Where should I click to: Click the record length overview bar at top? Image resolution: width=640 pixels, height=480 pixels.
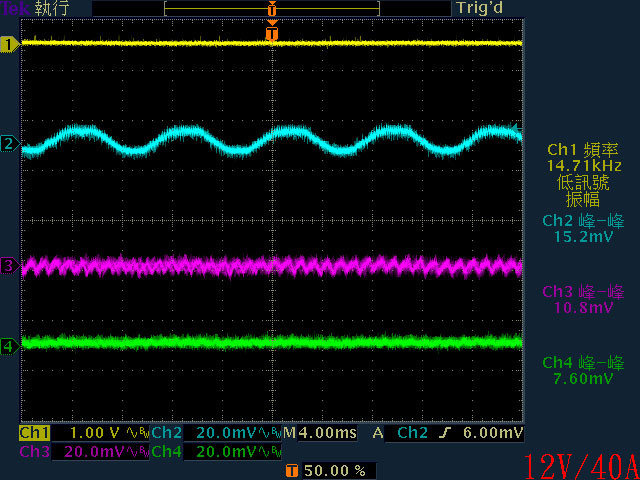[272, 8]
